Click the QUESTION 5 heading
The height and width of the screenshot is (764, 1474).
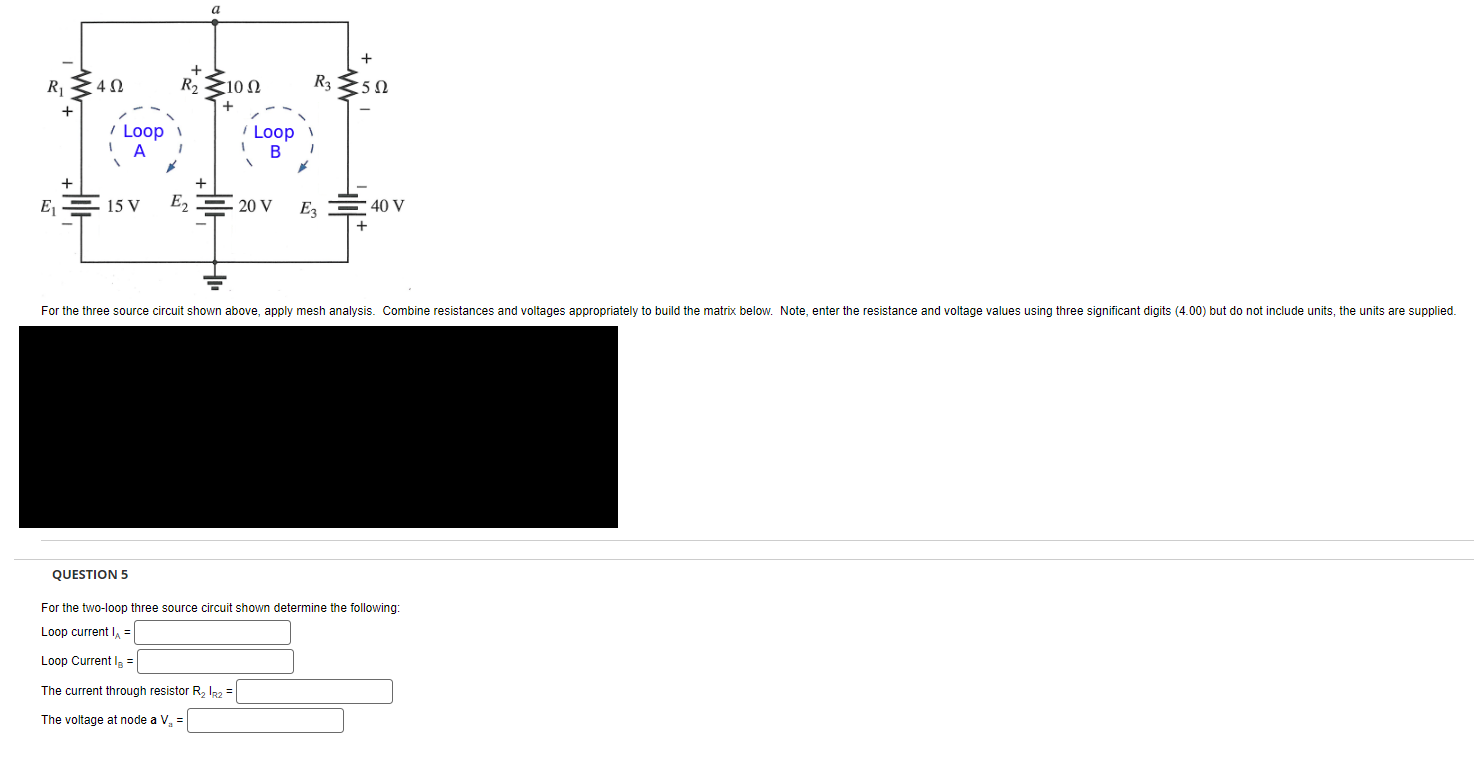[x=90, y=575]
